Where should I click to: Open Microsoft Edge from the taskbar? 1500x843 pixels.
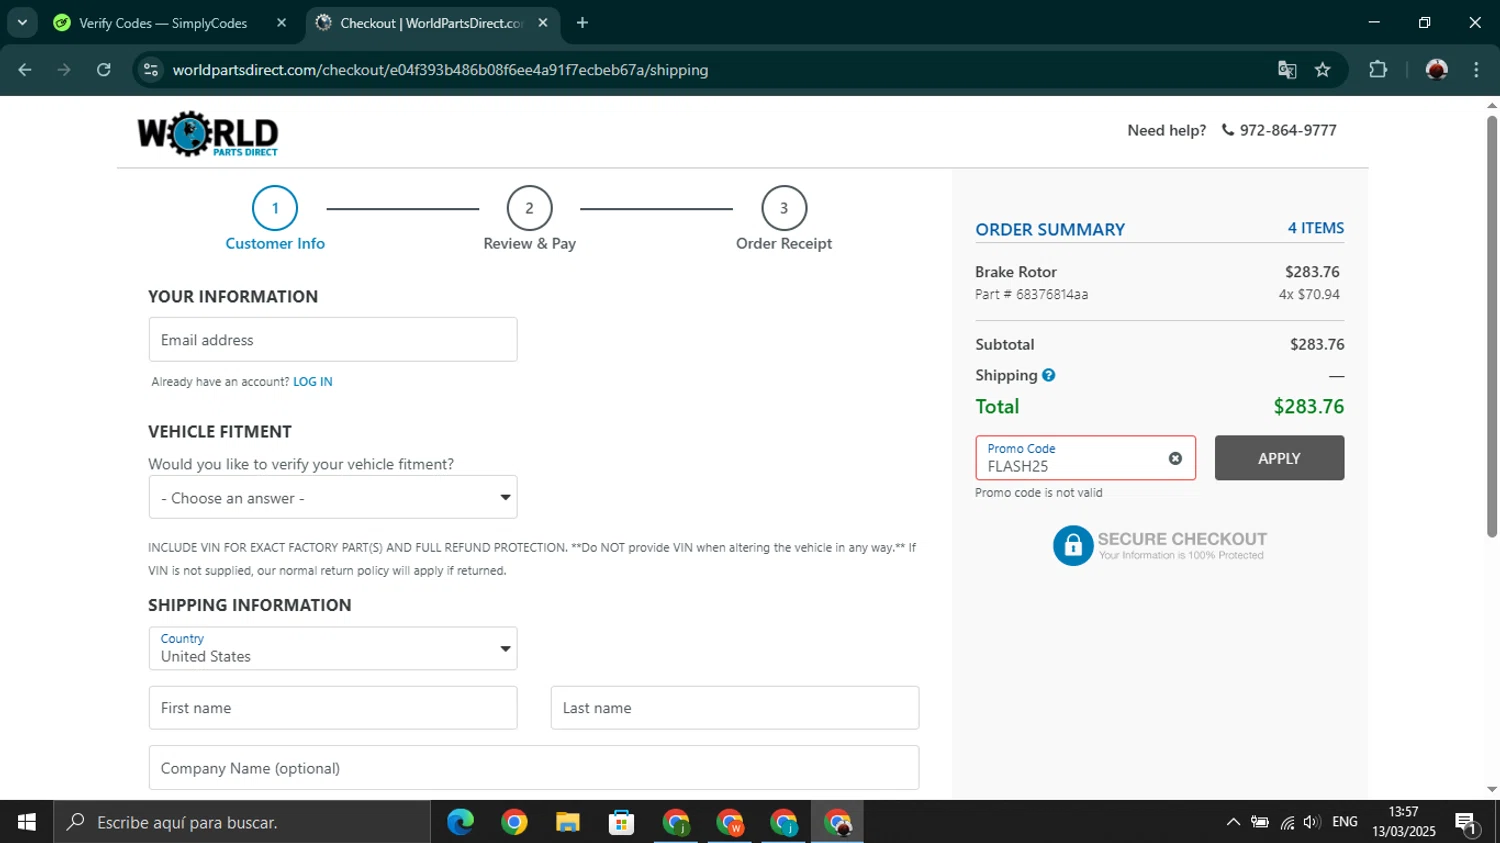coord(460,822)
